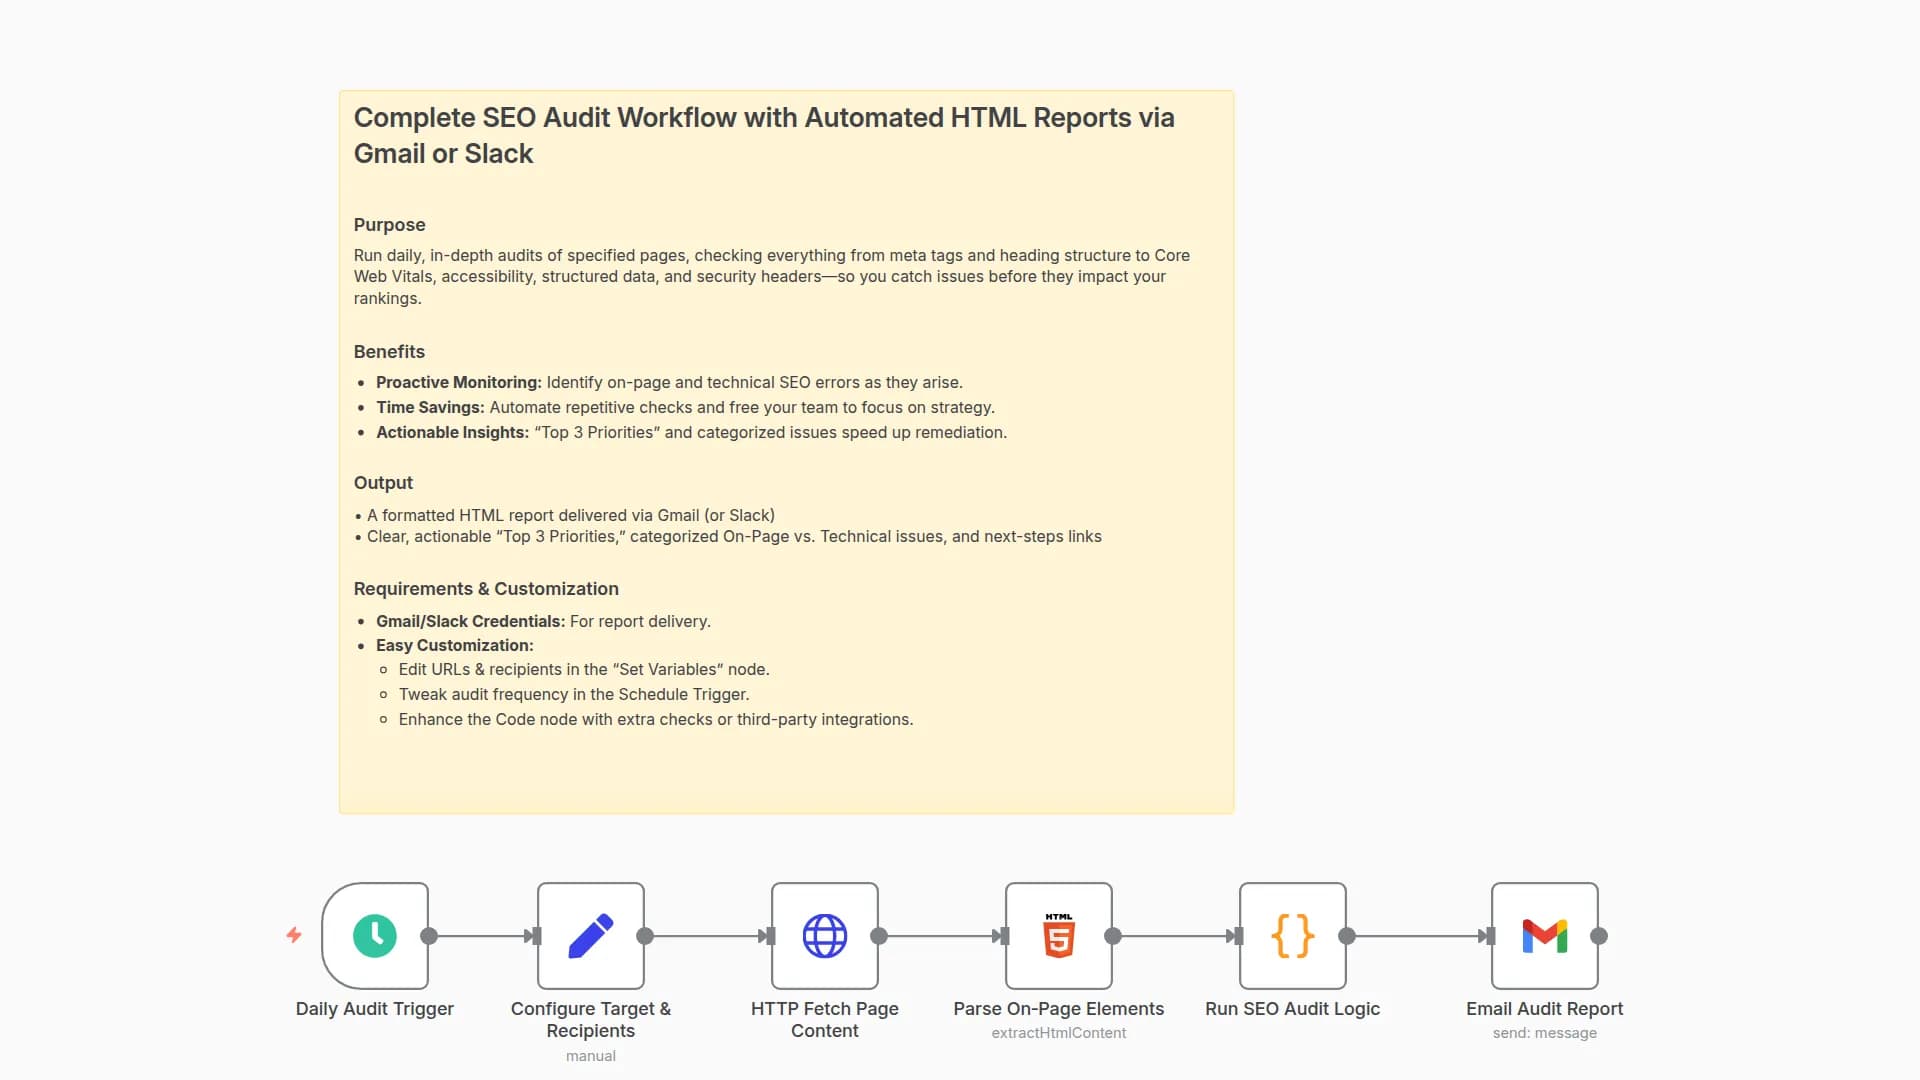Select the output connector of Daily Audit Trigger
The width and height of the screenshot is (1920, 1080).
[x=430, y=936]
